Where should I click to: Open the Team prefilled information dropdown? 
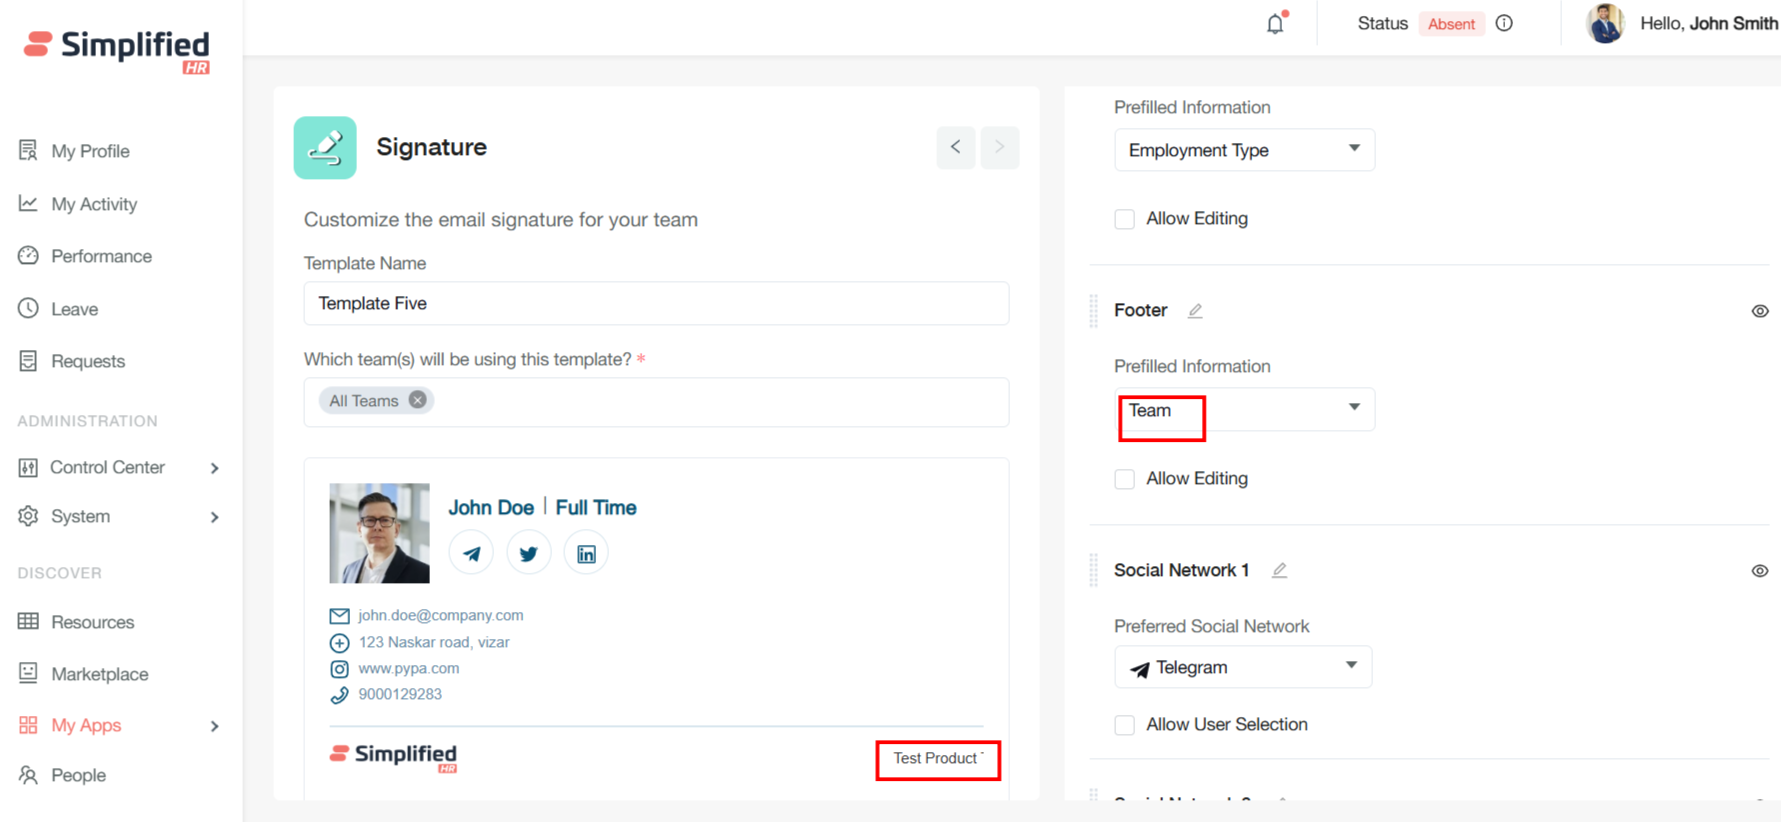(1243, 410)
